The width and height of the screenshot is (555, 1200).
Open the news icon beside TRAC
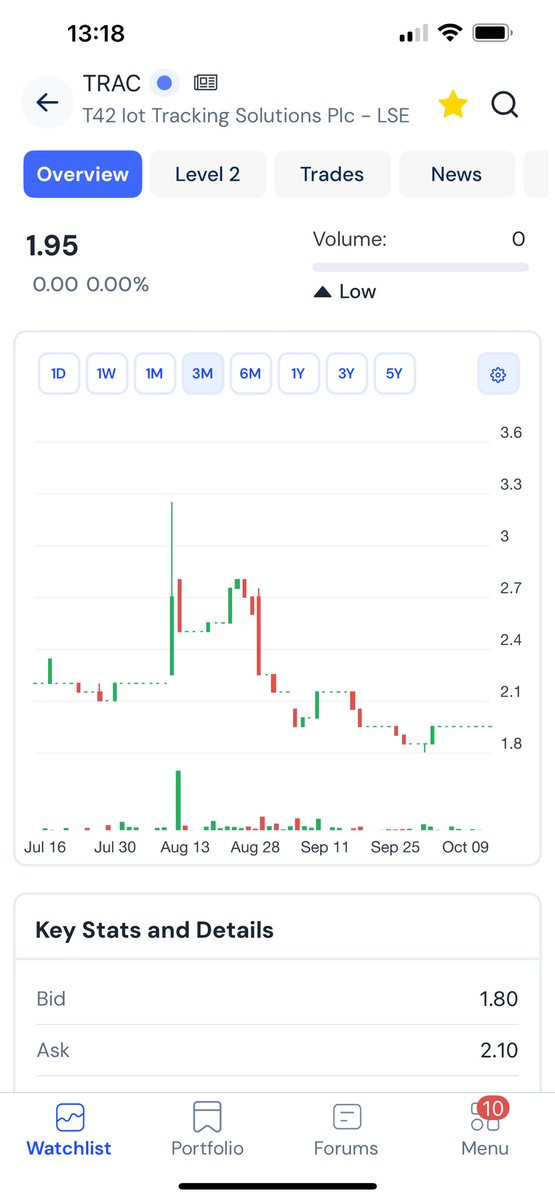click(206, 82)
